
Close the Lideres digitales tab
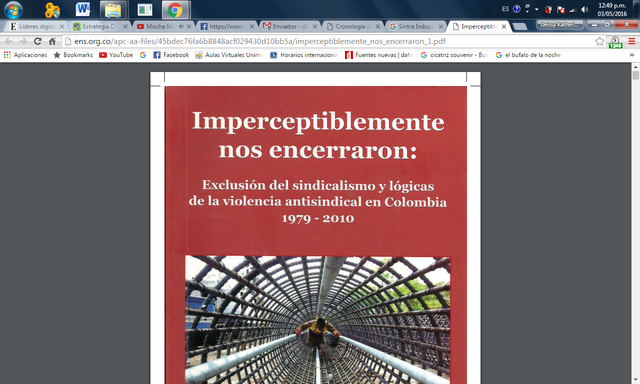point(62,26)
